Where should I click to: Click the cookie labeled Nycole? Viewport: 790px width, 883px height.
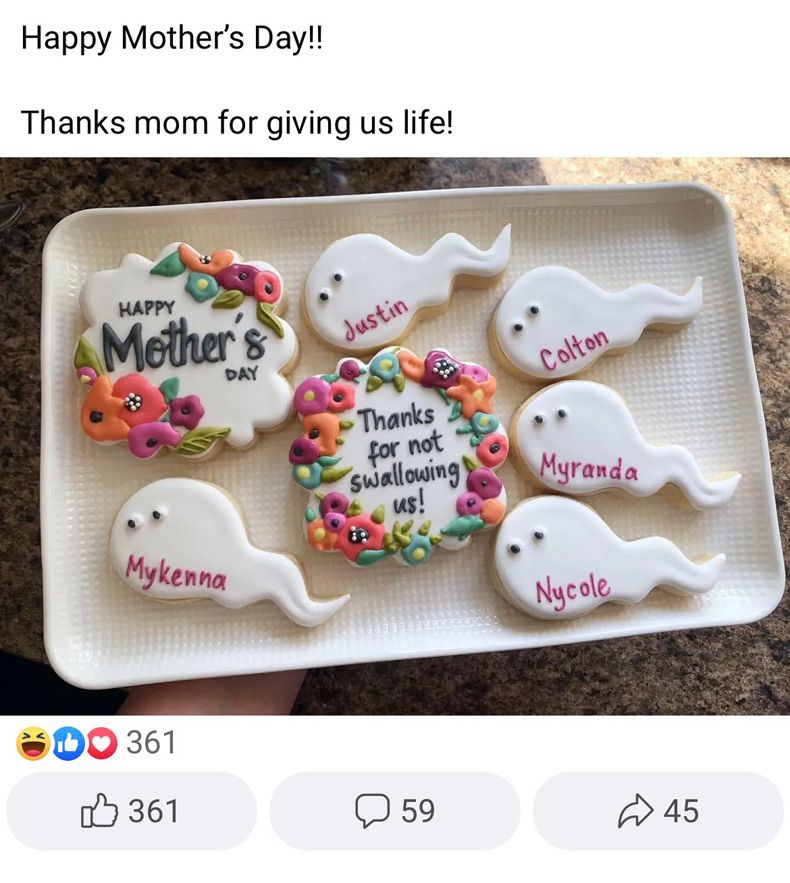coord(607,558)
